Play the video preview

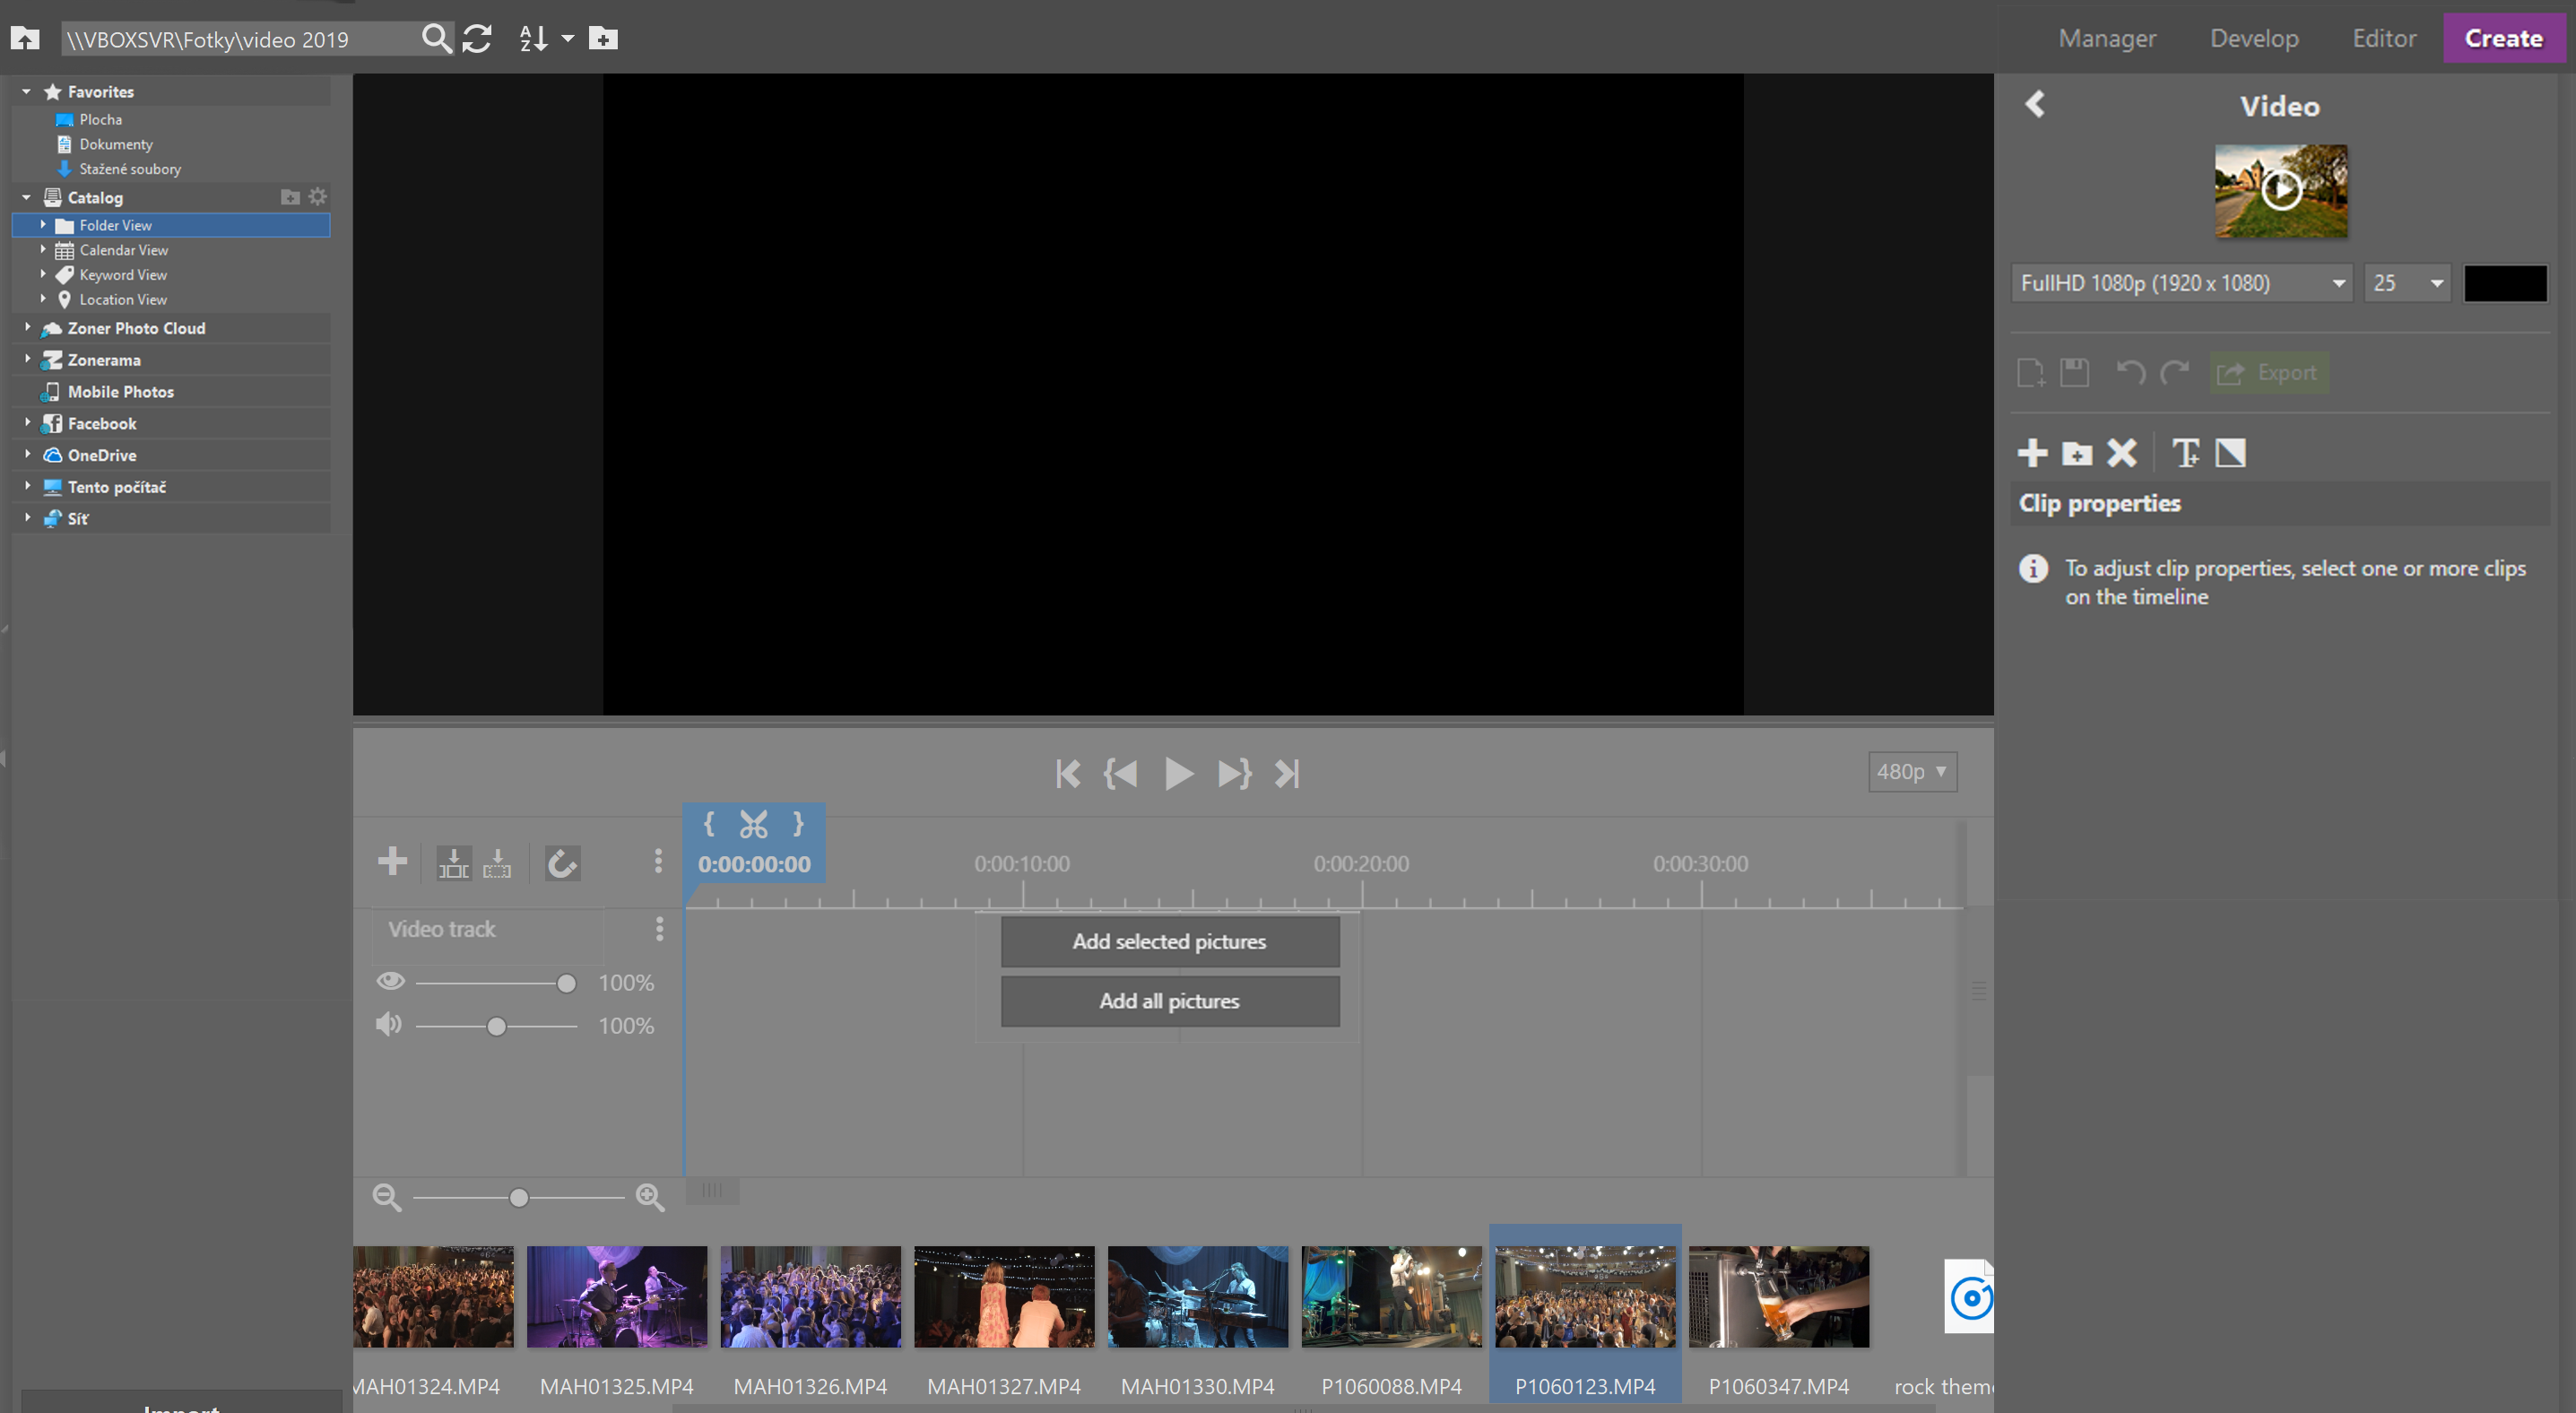point(1178,773)
